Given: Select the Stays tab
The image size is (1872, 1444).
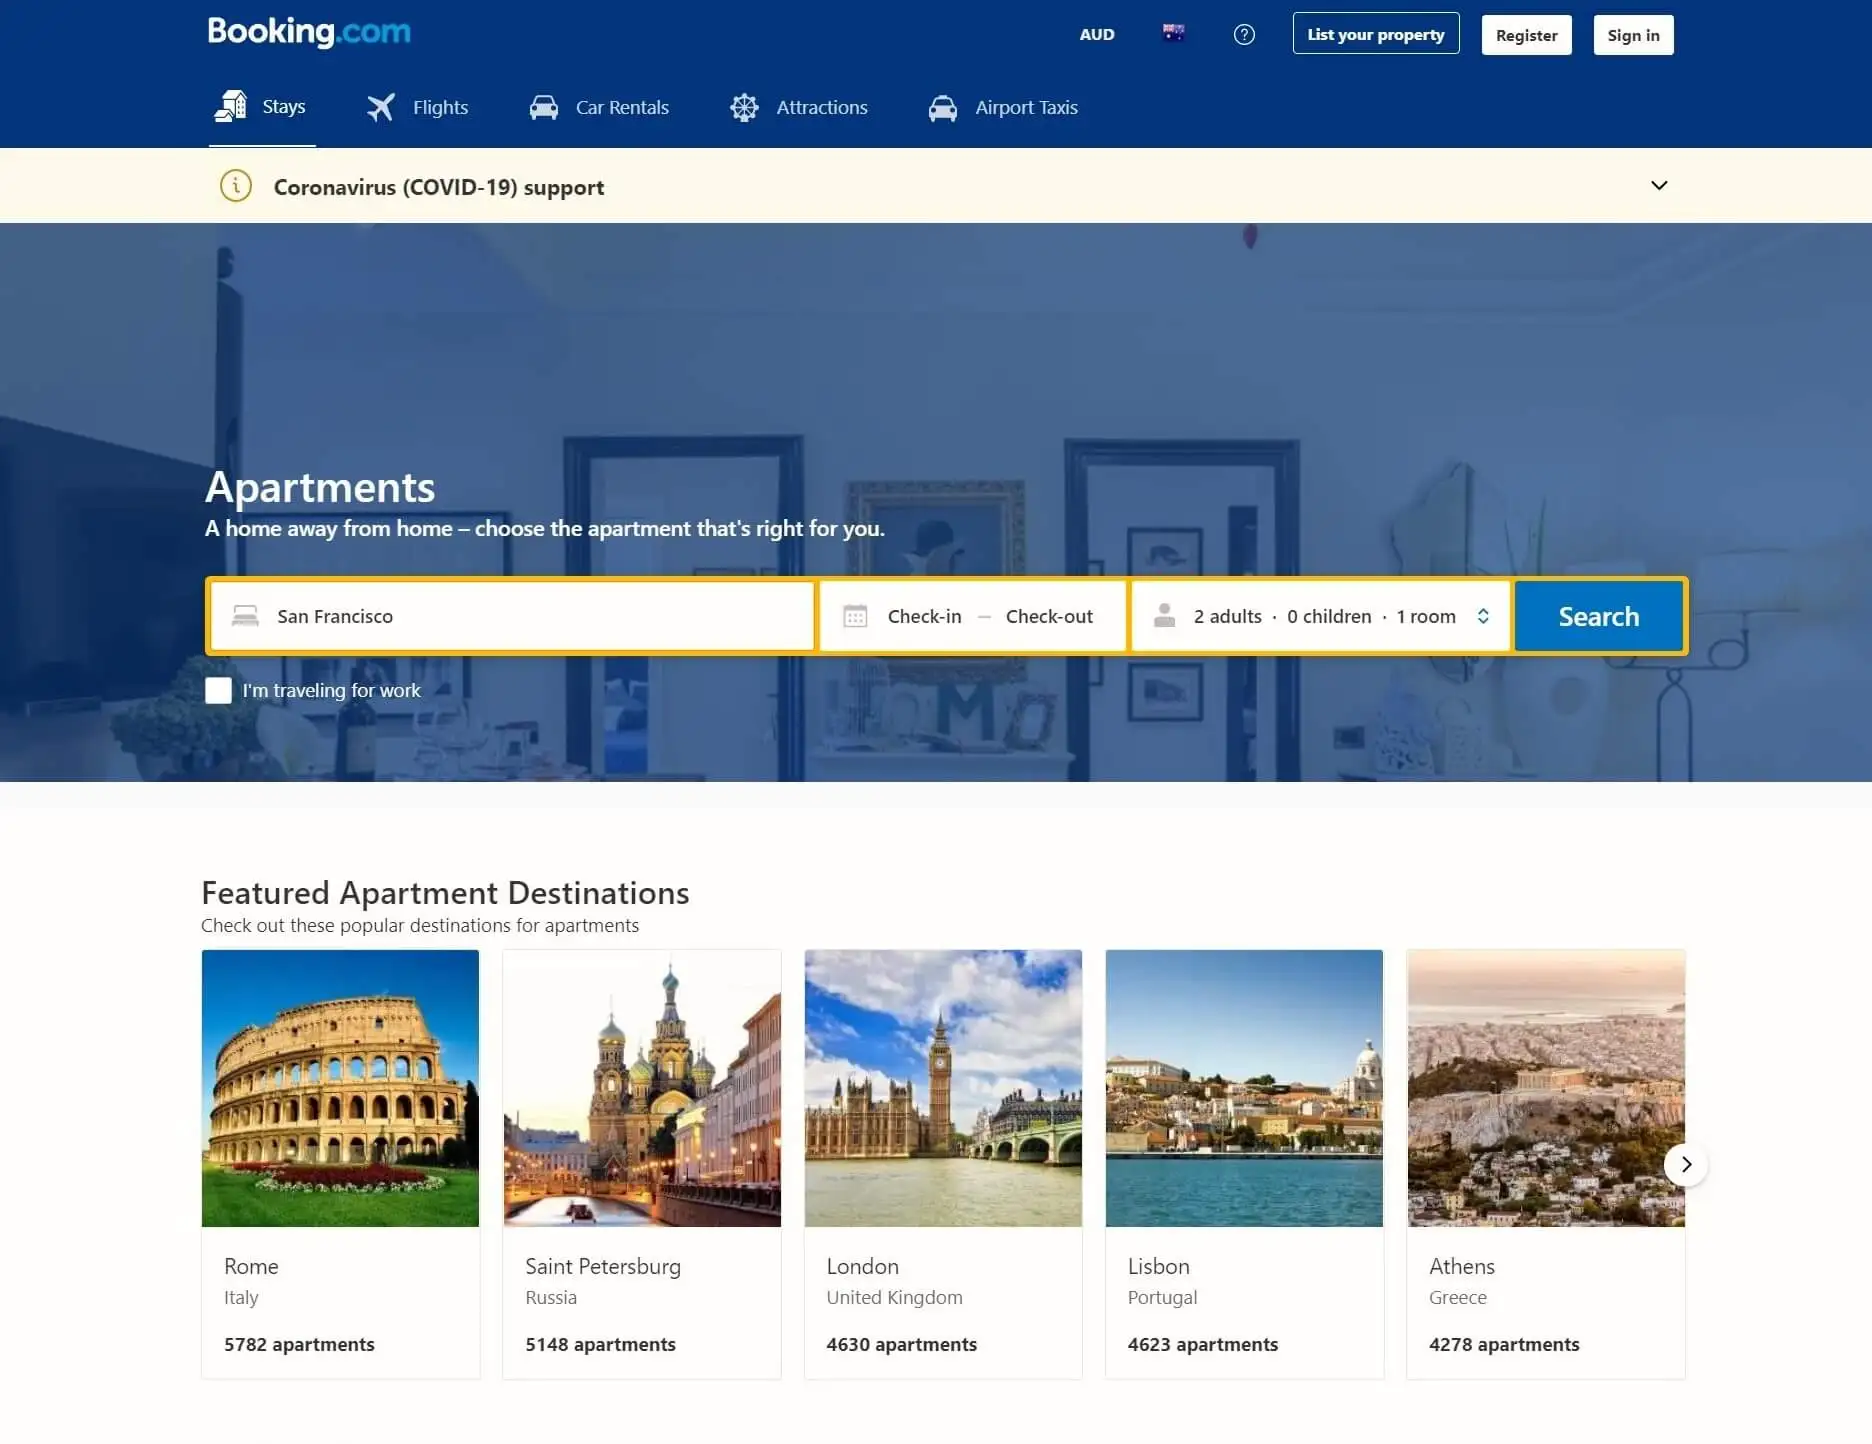Looking at the screenshot, I should click(262, 107).
